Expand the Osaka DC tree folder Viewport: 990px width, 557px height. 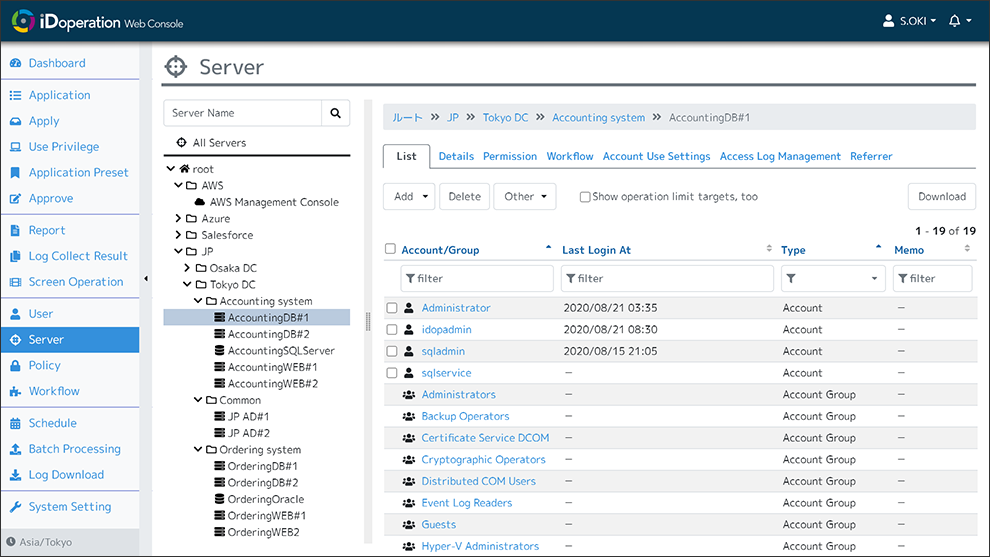tap(188, 268)
